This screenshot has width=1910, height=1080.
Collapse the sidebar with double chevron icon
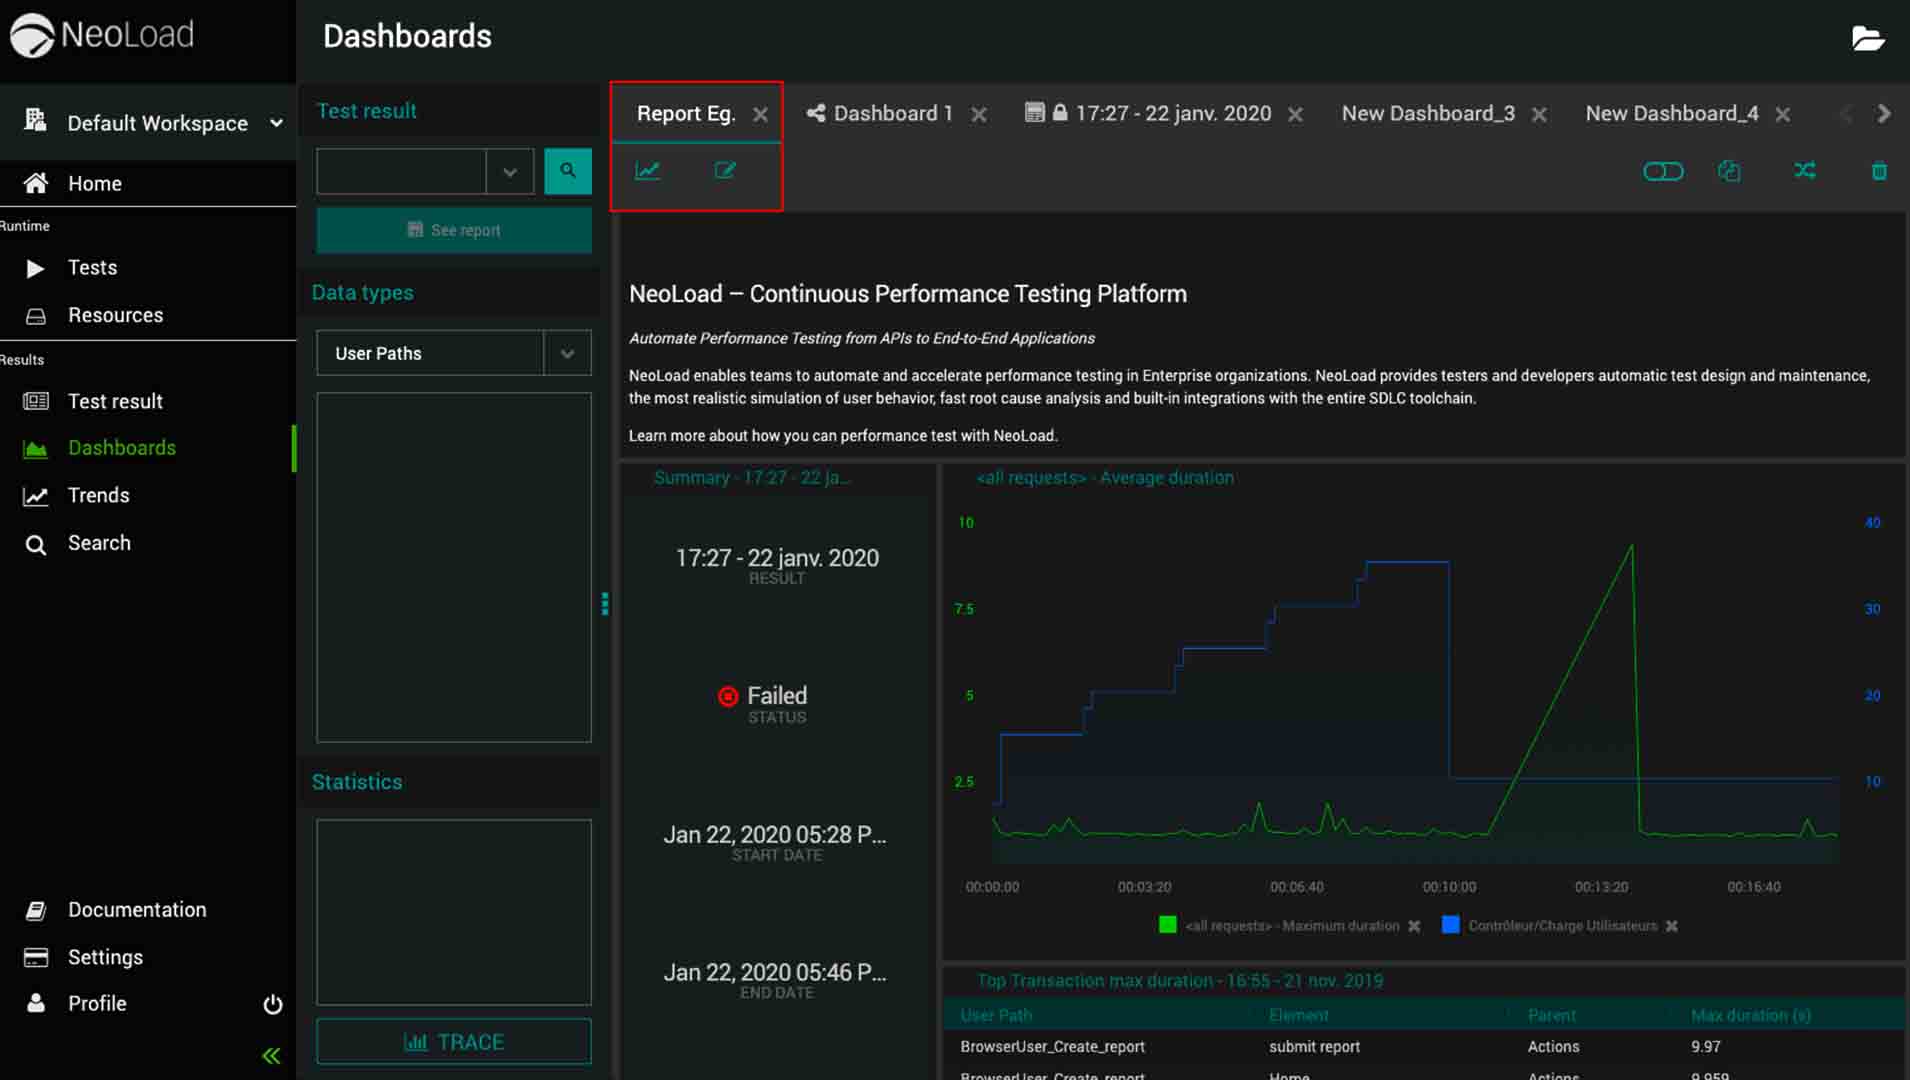(271, 1056)
